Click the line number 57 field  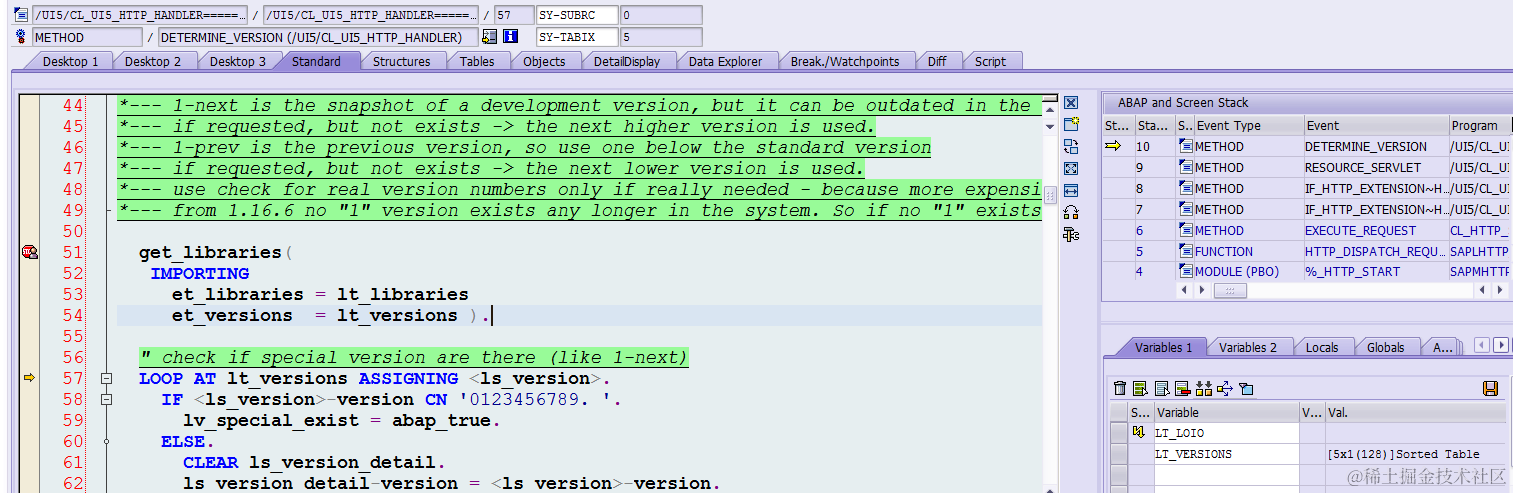click(513, 15)
